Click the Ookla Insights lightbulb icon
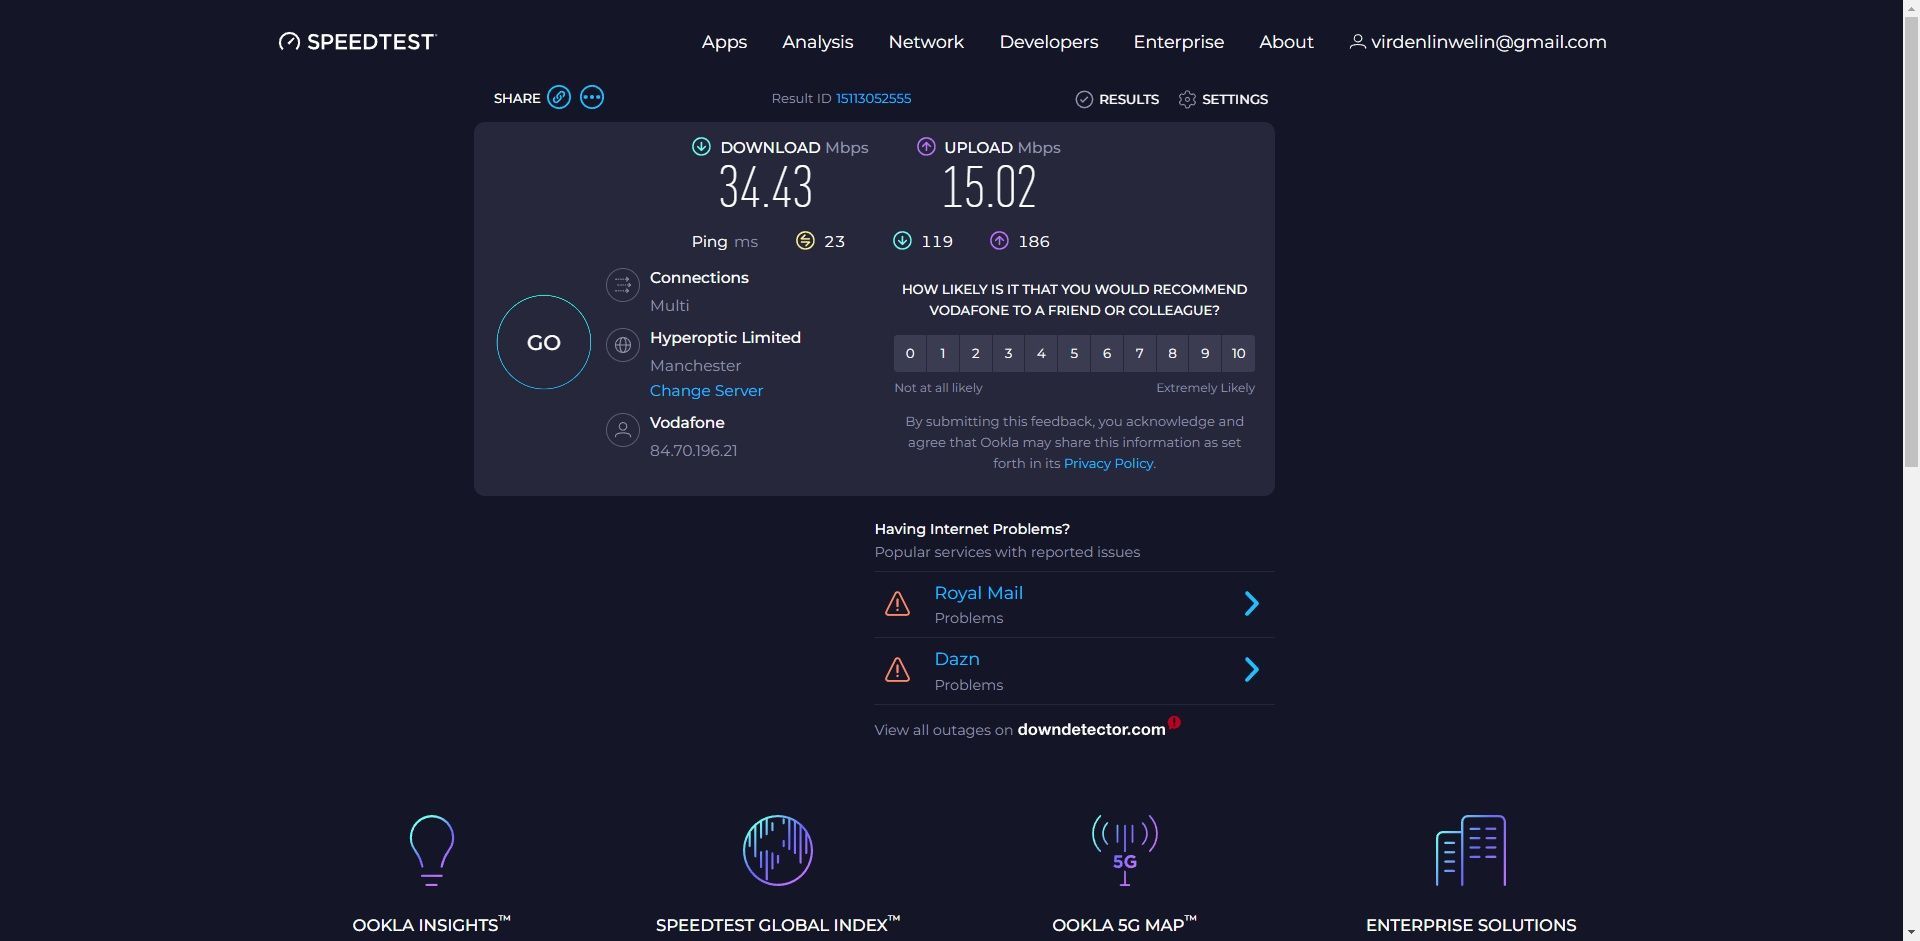This screenshot has height=941, width=1920. (x=431, y=849)
